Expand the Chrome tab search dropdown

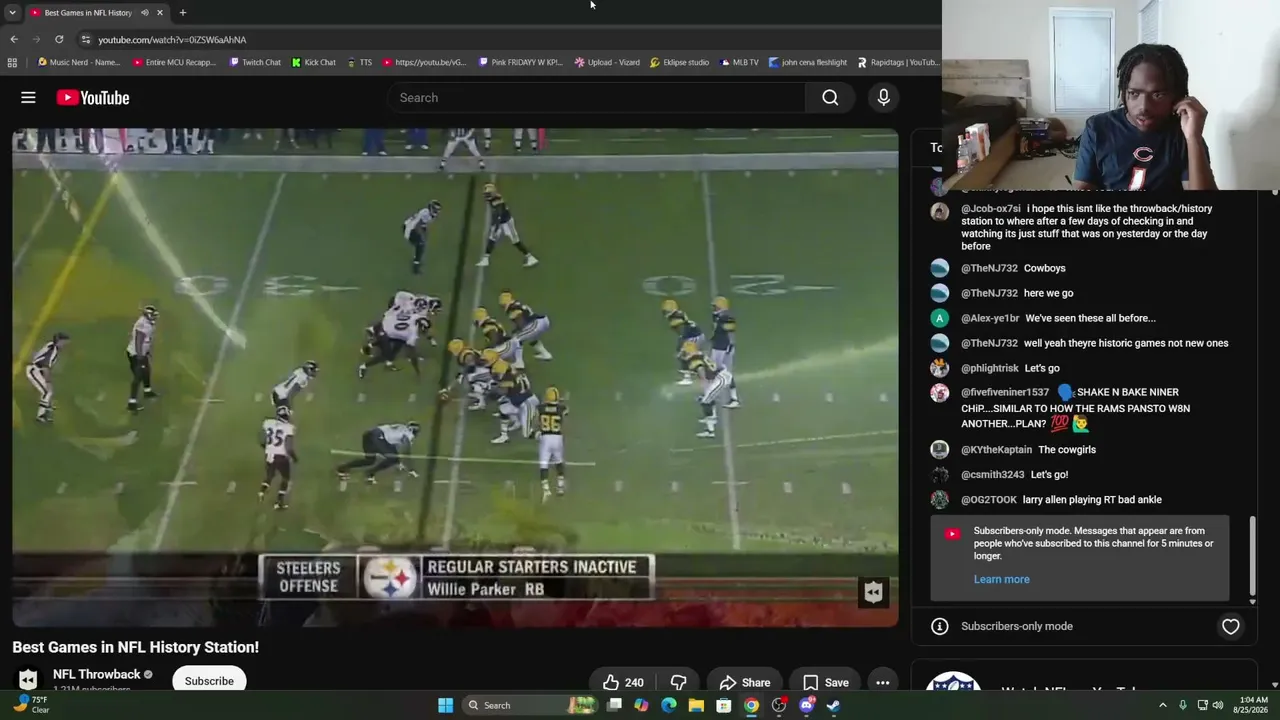tap(12, 12)
